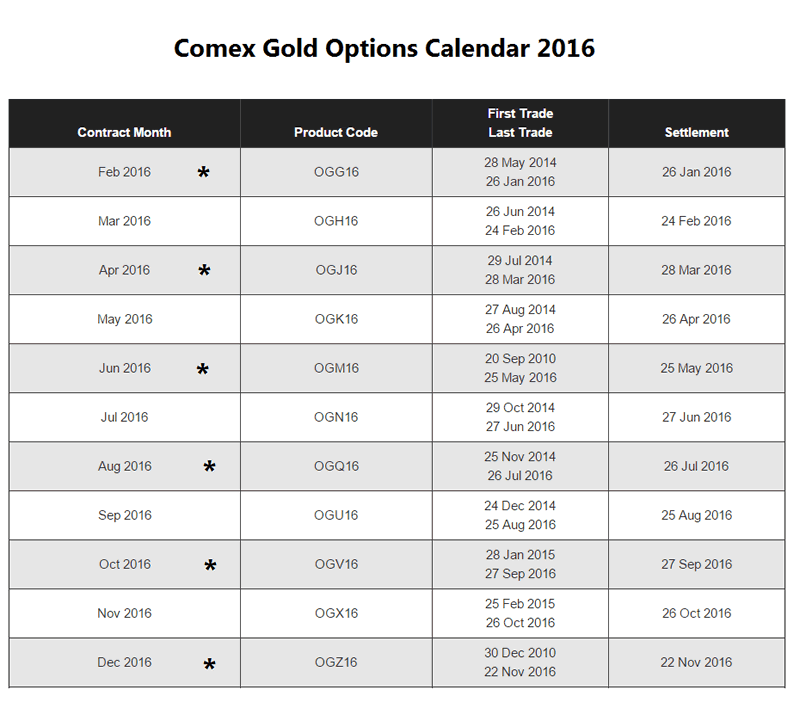Click the Nov 2016 contract month cell
The width and height of the screenshot is (800, 709).
pos(124,613)
